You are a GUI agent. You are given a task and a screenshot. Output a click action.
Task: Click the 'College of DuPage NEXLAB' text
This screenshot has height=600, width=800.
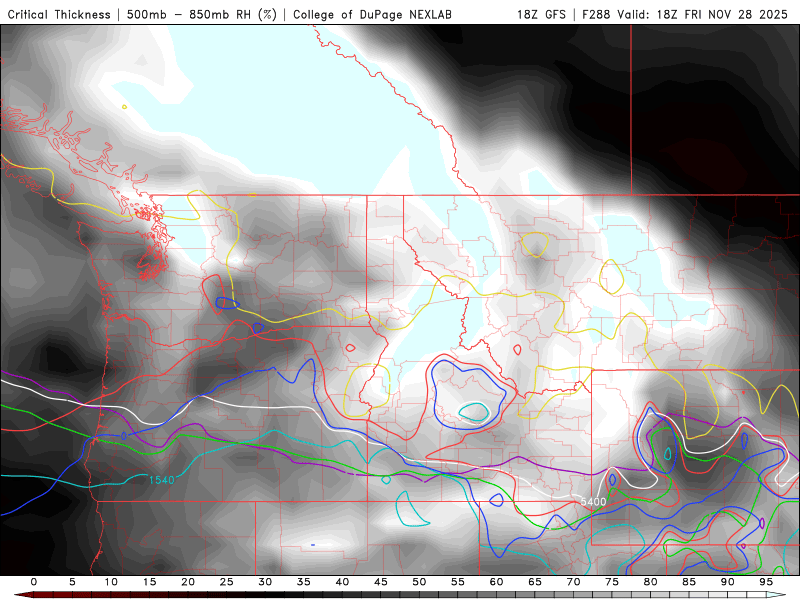pos(372,15)
